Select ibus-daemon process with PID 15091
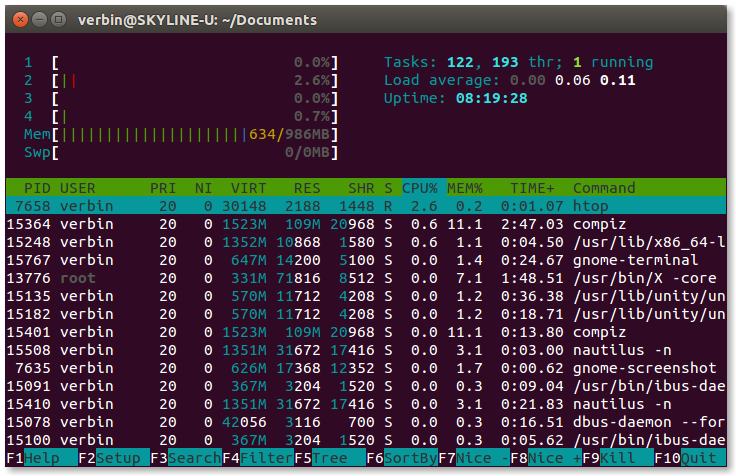The height and width of the screenshot is (476, 736). pos(366,386)
